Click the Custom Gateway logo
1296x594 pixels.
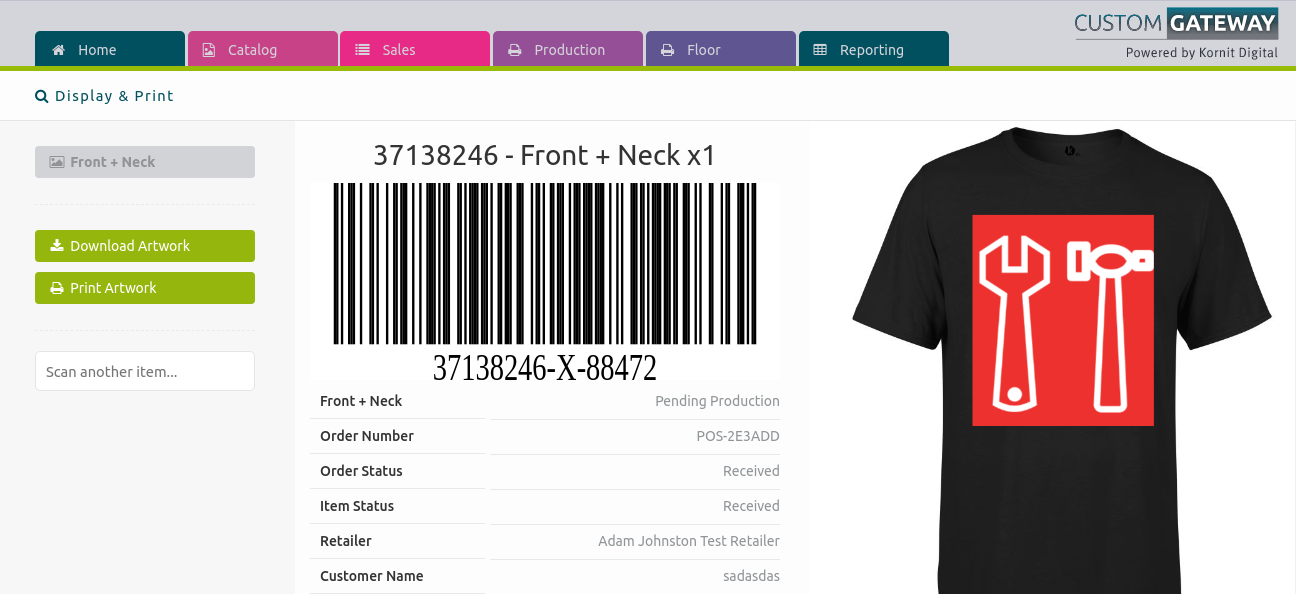[1176, 33]
